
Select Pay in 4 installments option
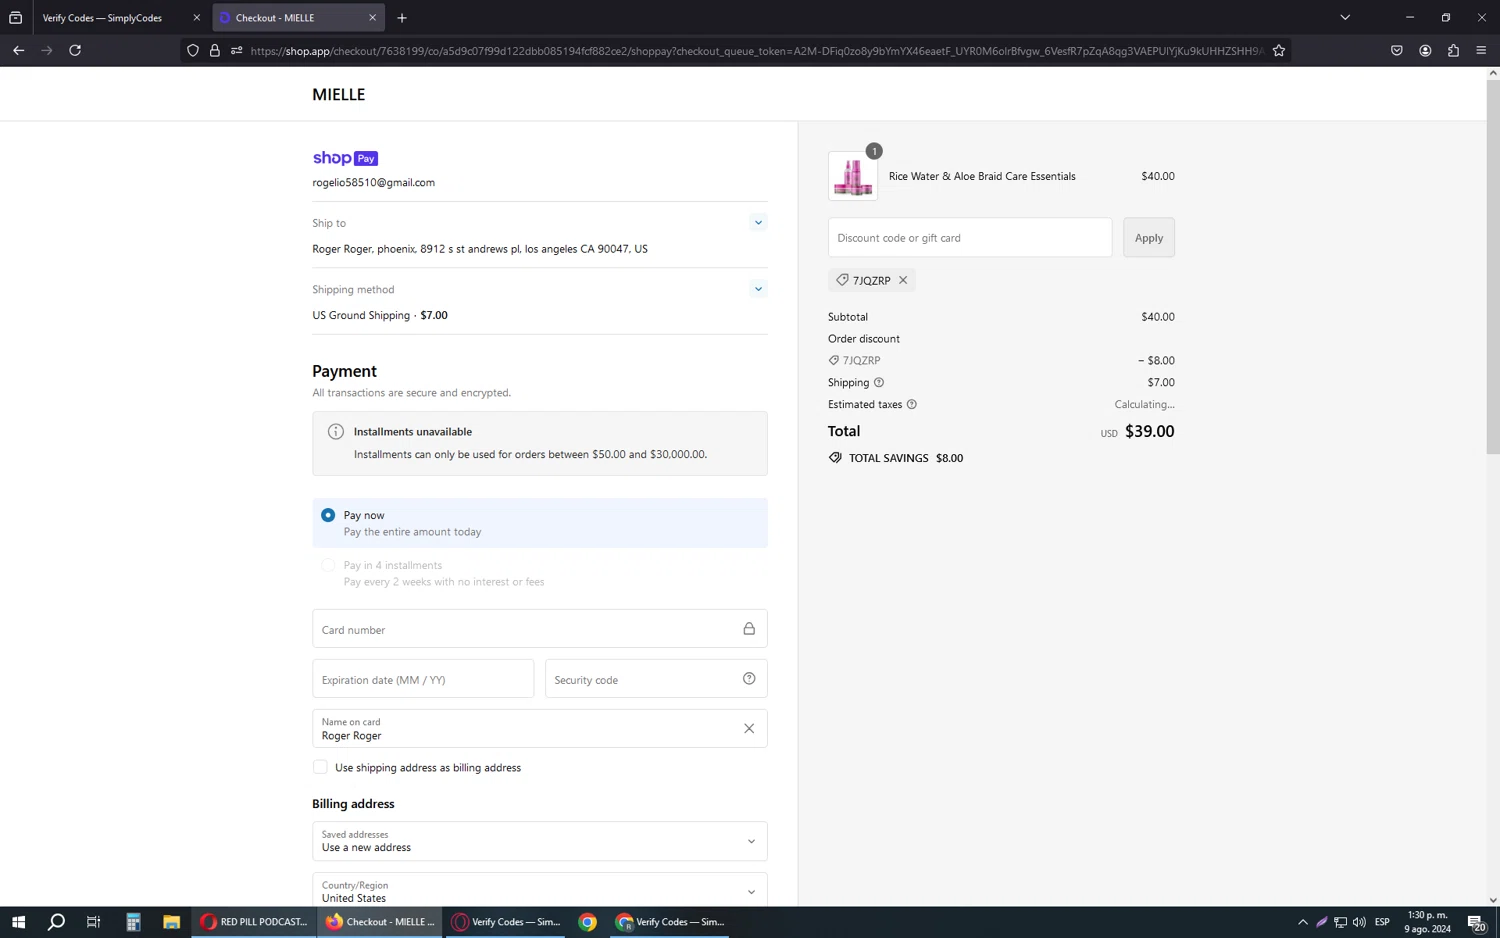pos(328,565)
